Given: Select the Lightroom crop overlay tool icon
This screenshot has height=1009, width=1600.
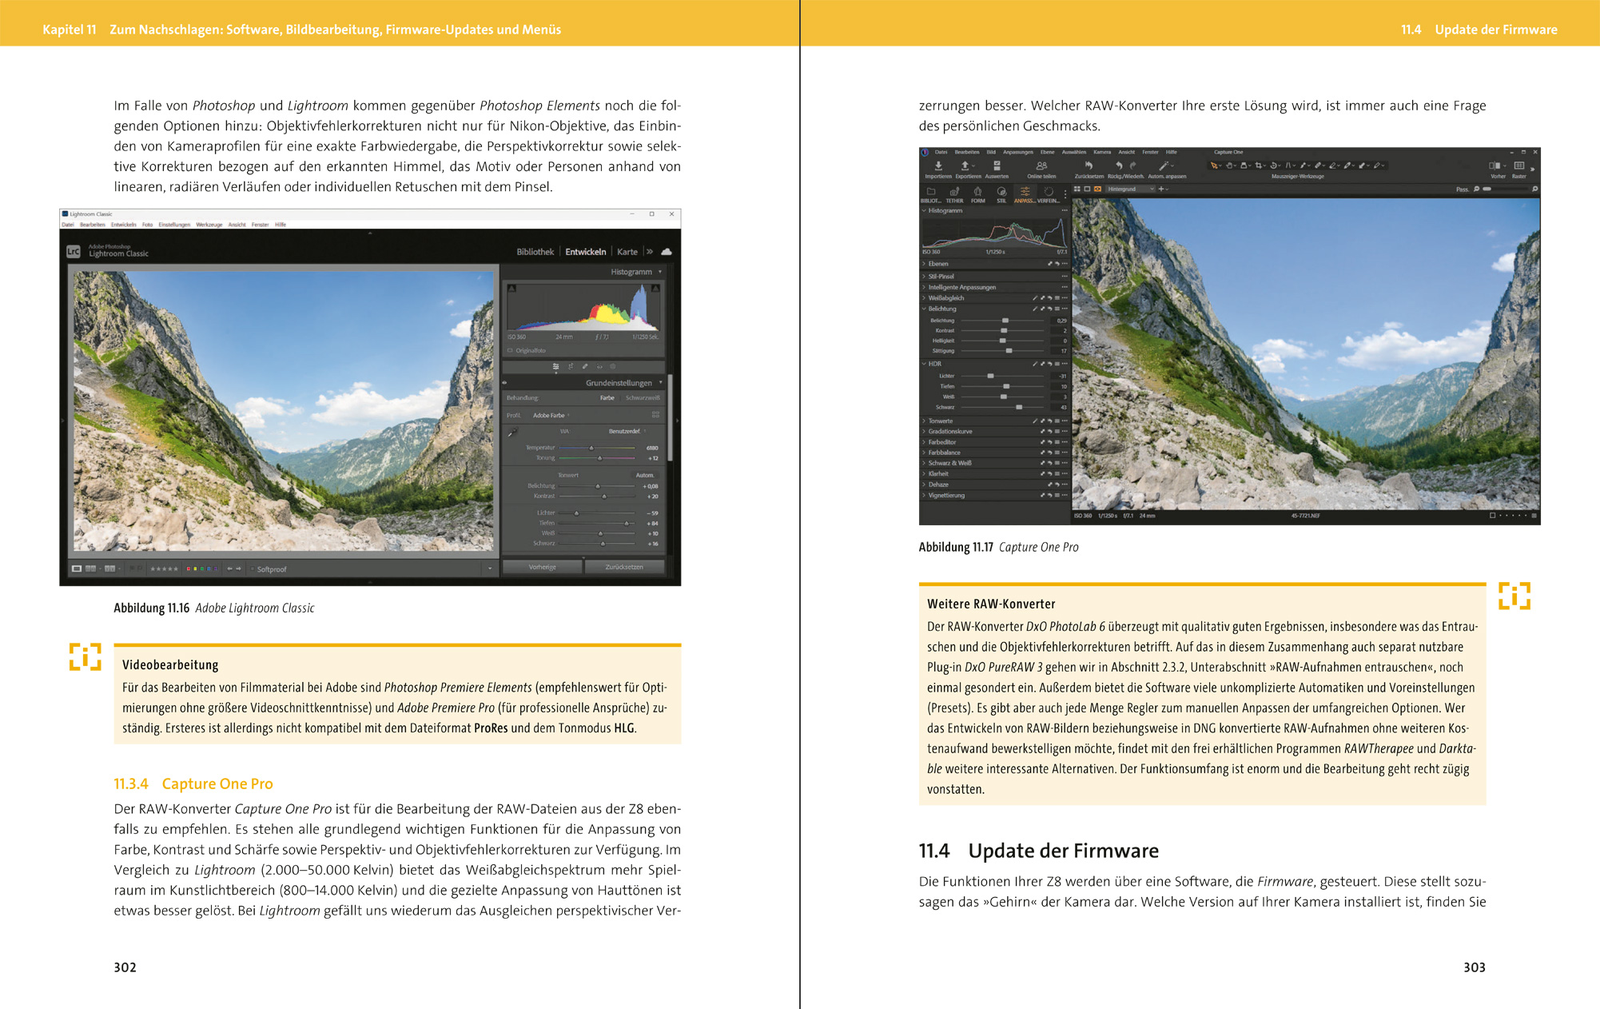Looking at the screenshot, I should pos(571,367).
